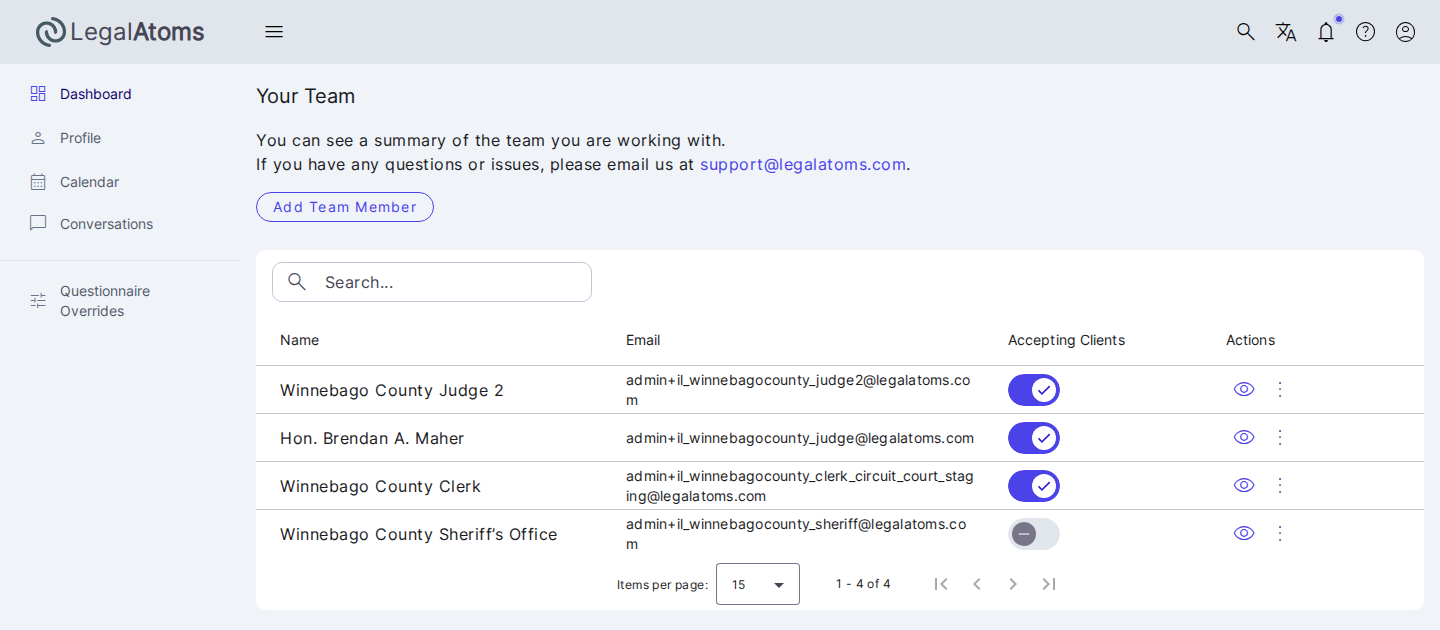1440x630 pixels.
Task: Click the Name column header
Action: pyautogui.click(x=299, y=340)
